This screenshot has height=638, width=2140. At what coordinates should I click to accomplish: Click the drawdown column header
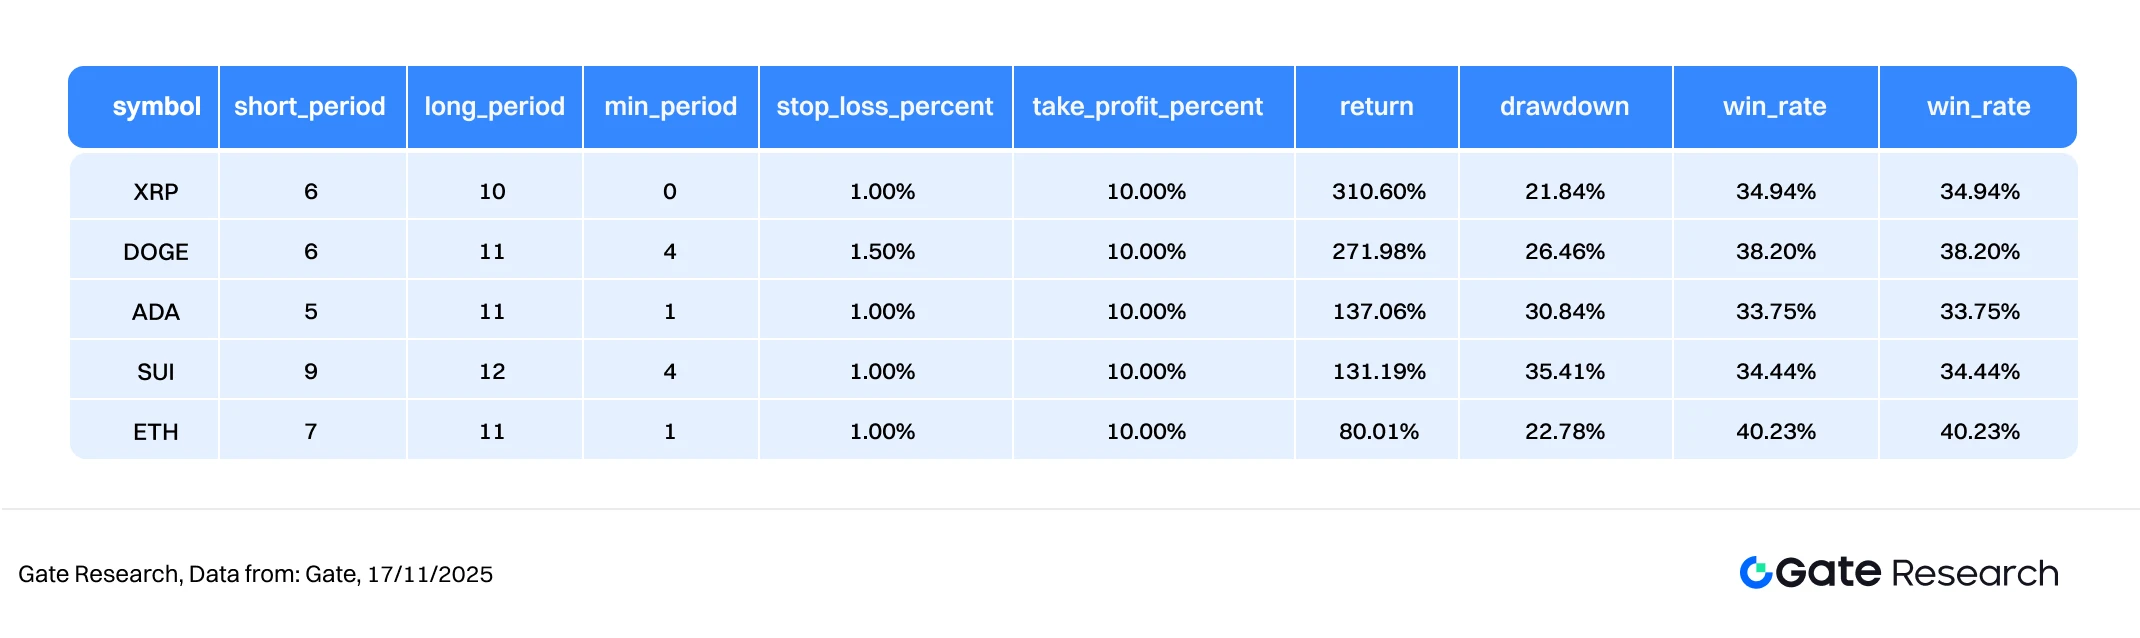tap(1564, 107)
